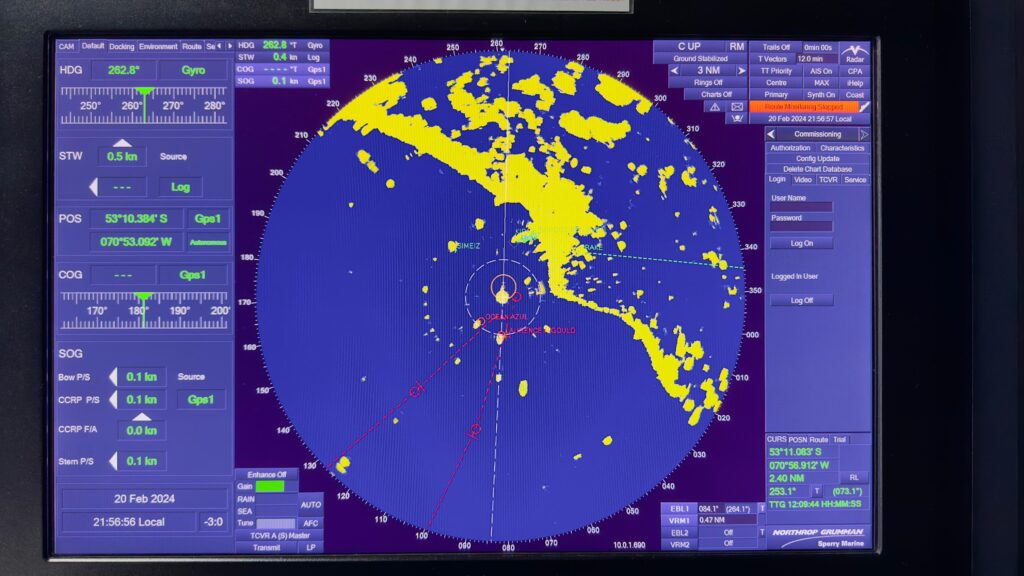
Task: Open the C UP orientation mode selector
Action: [688, 47]
